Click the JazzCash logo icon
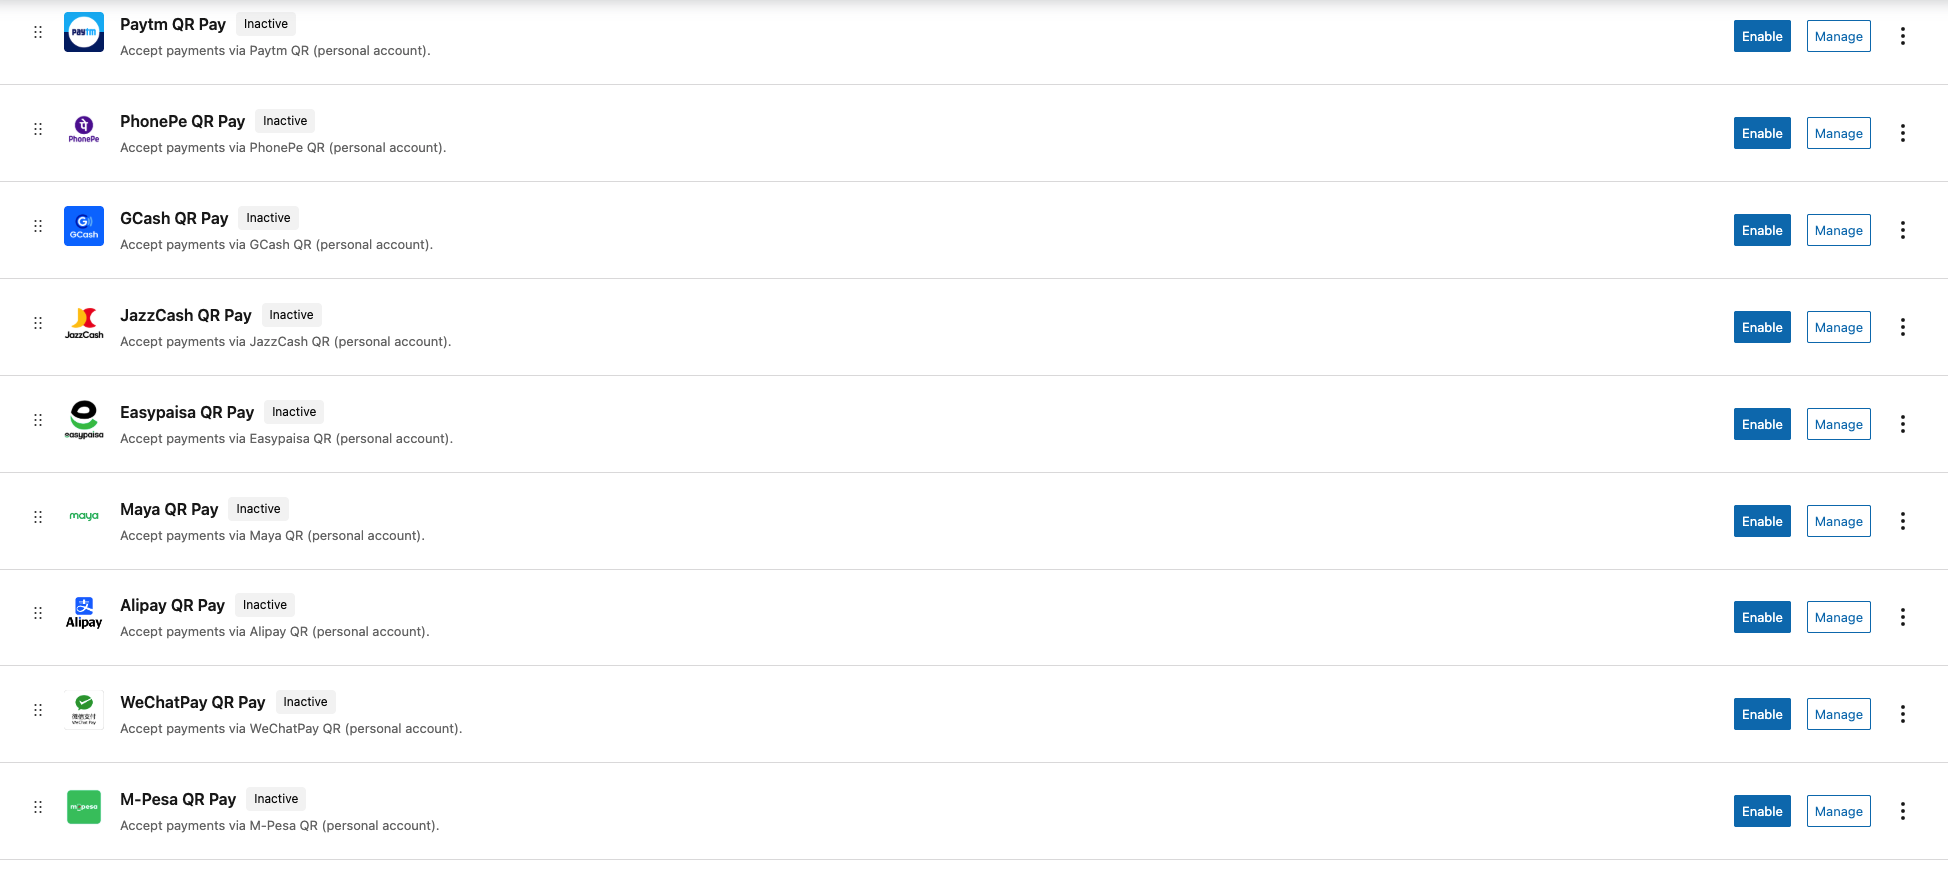This screenshot has height=870, width=1948. click(x=84, y=323)
